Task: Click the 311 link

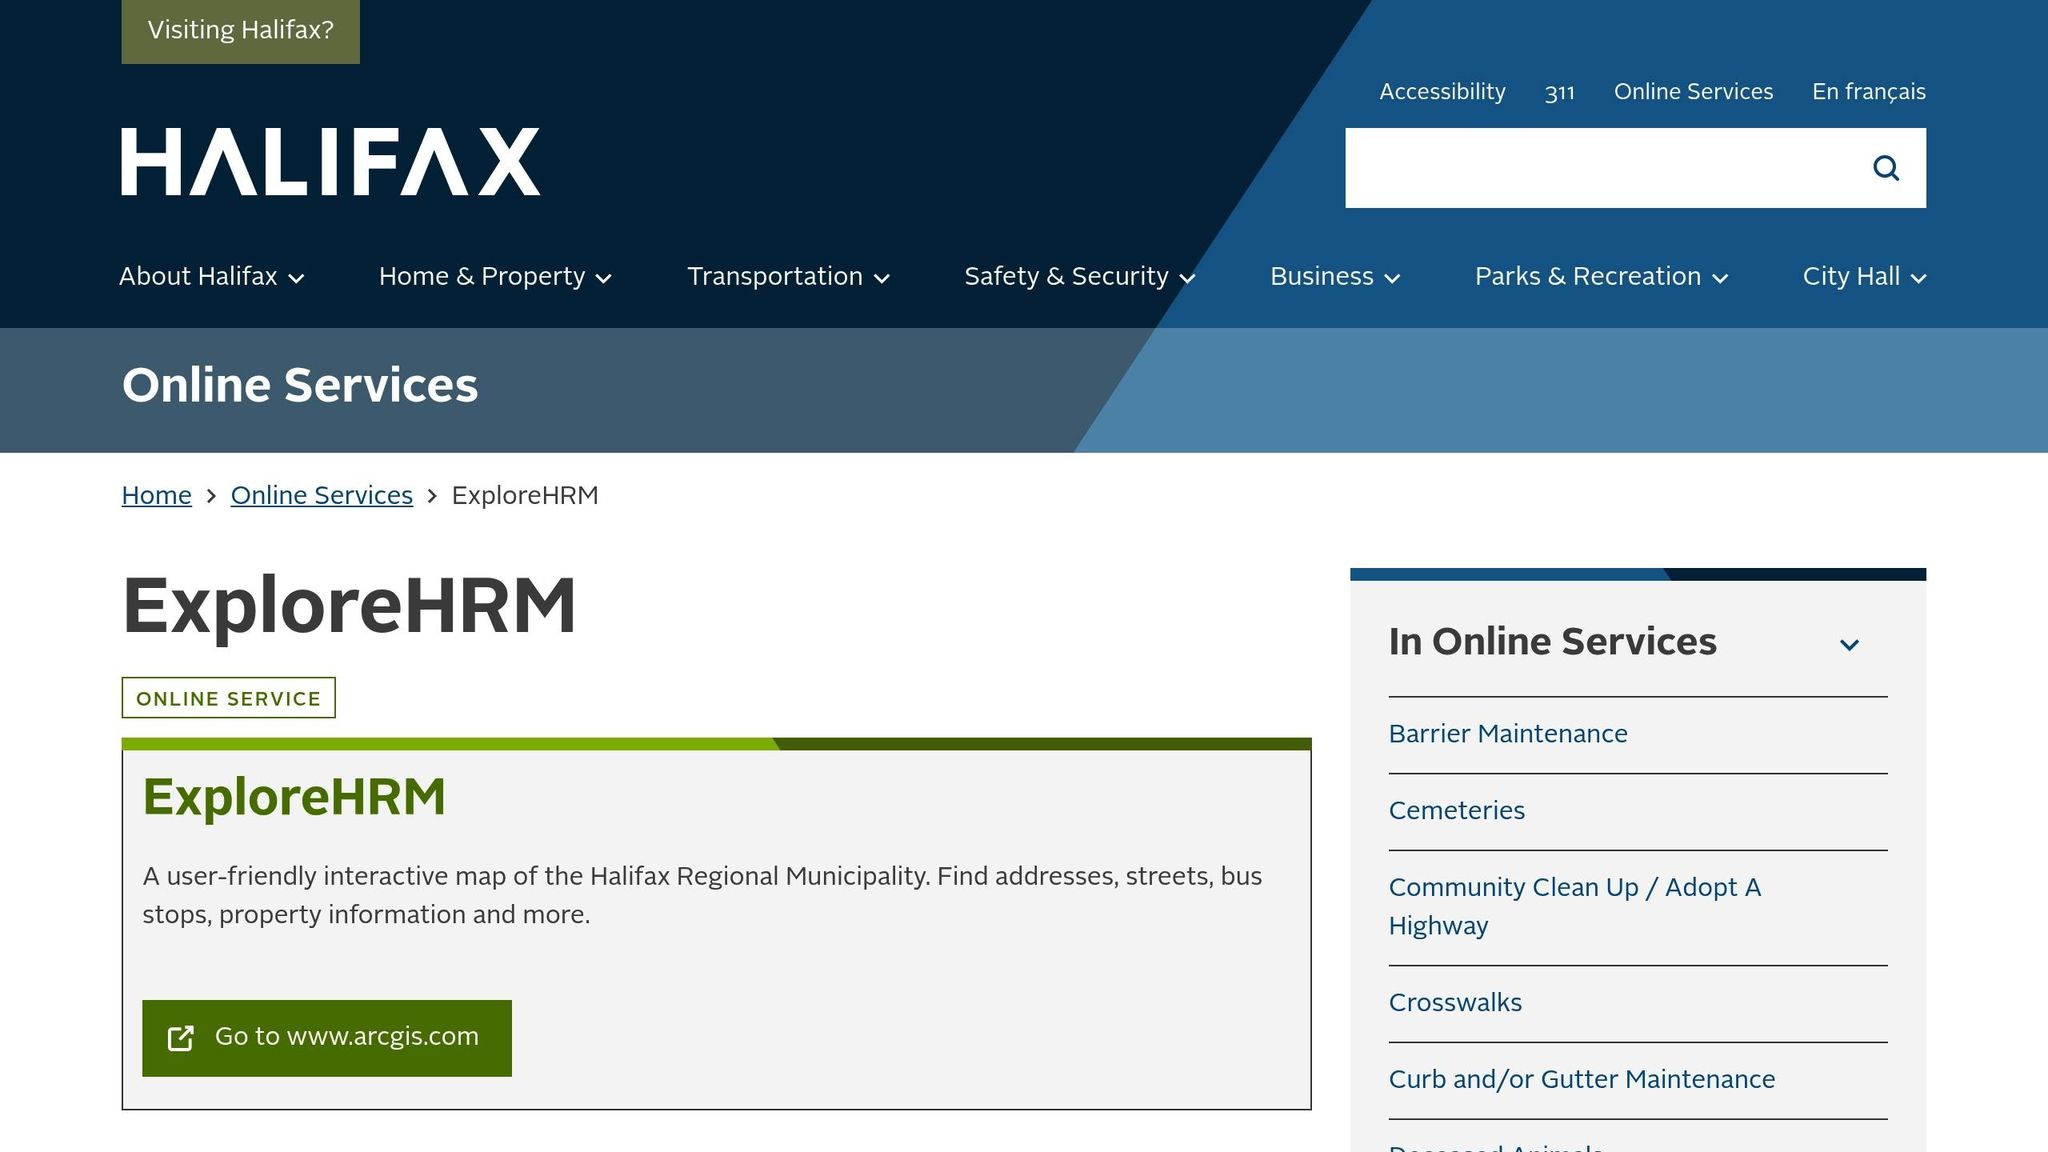Action: point(1559,91)
